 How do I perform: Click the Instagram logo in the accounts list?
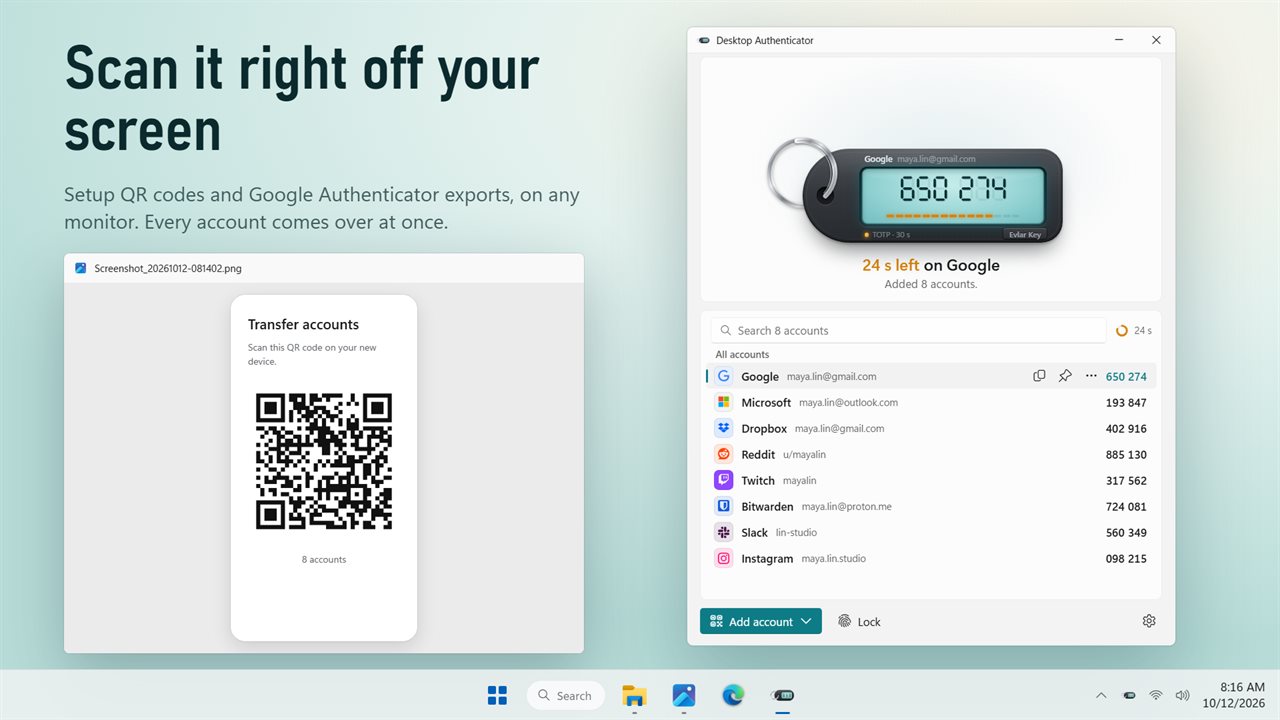(723, 558)
